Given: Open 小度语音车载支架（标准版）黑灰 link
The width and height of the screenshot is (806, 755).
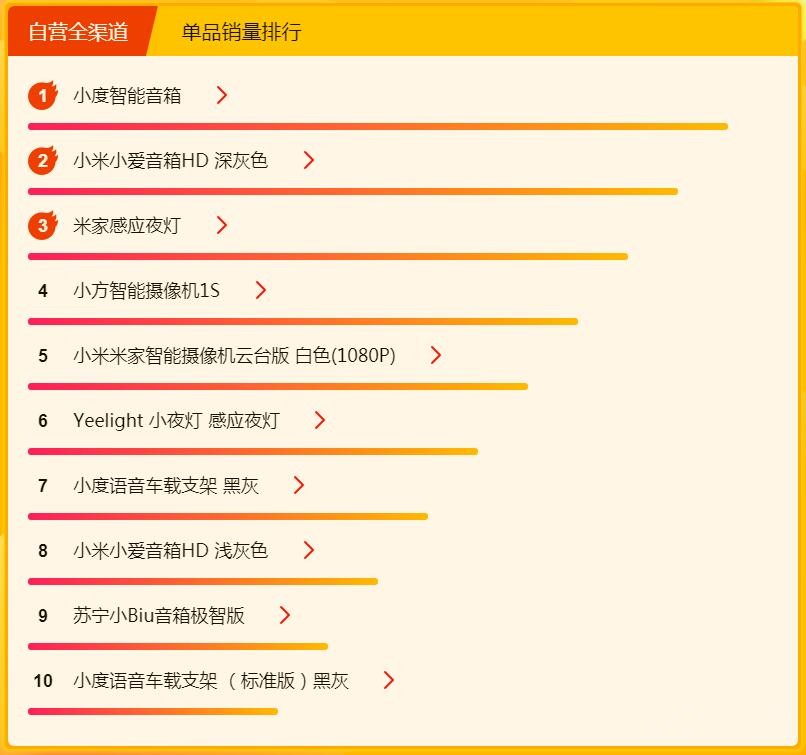Looking at the screenshot, I should click(211, 680).
